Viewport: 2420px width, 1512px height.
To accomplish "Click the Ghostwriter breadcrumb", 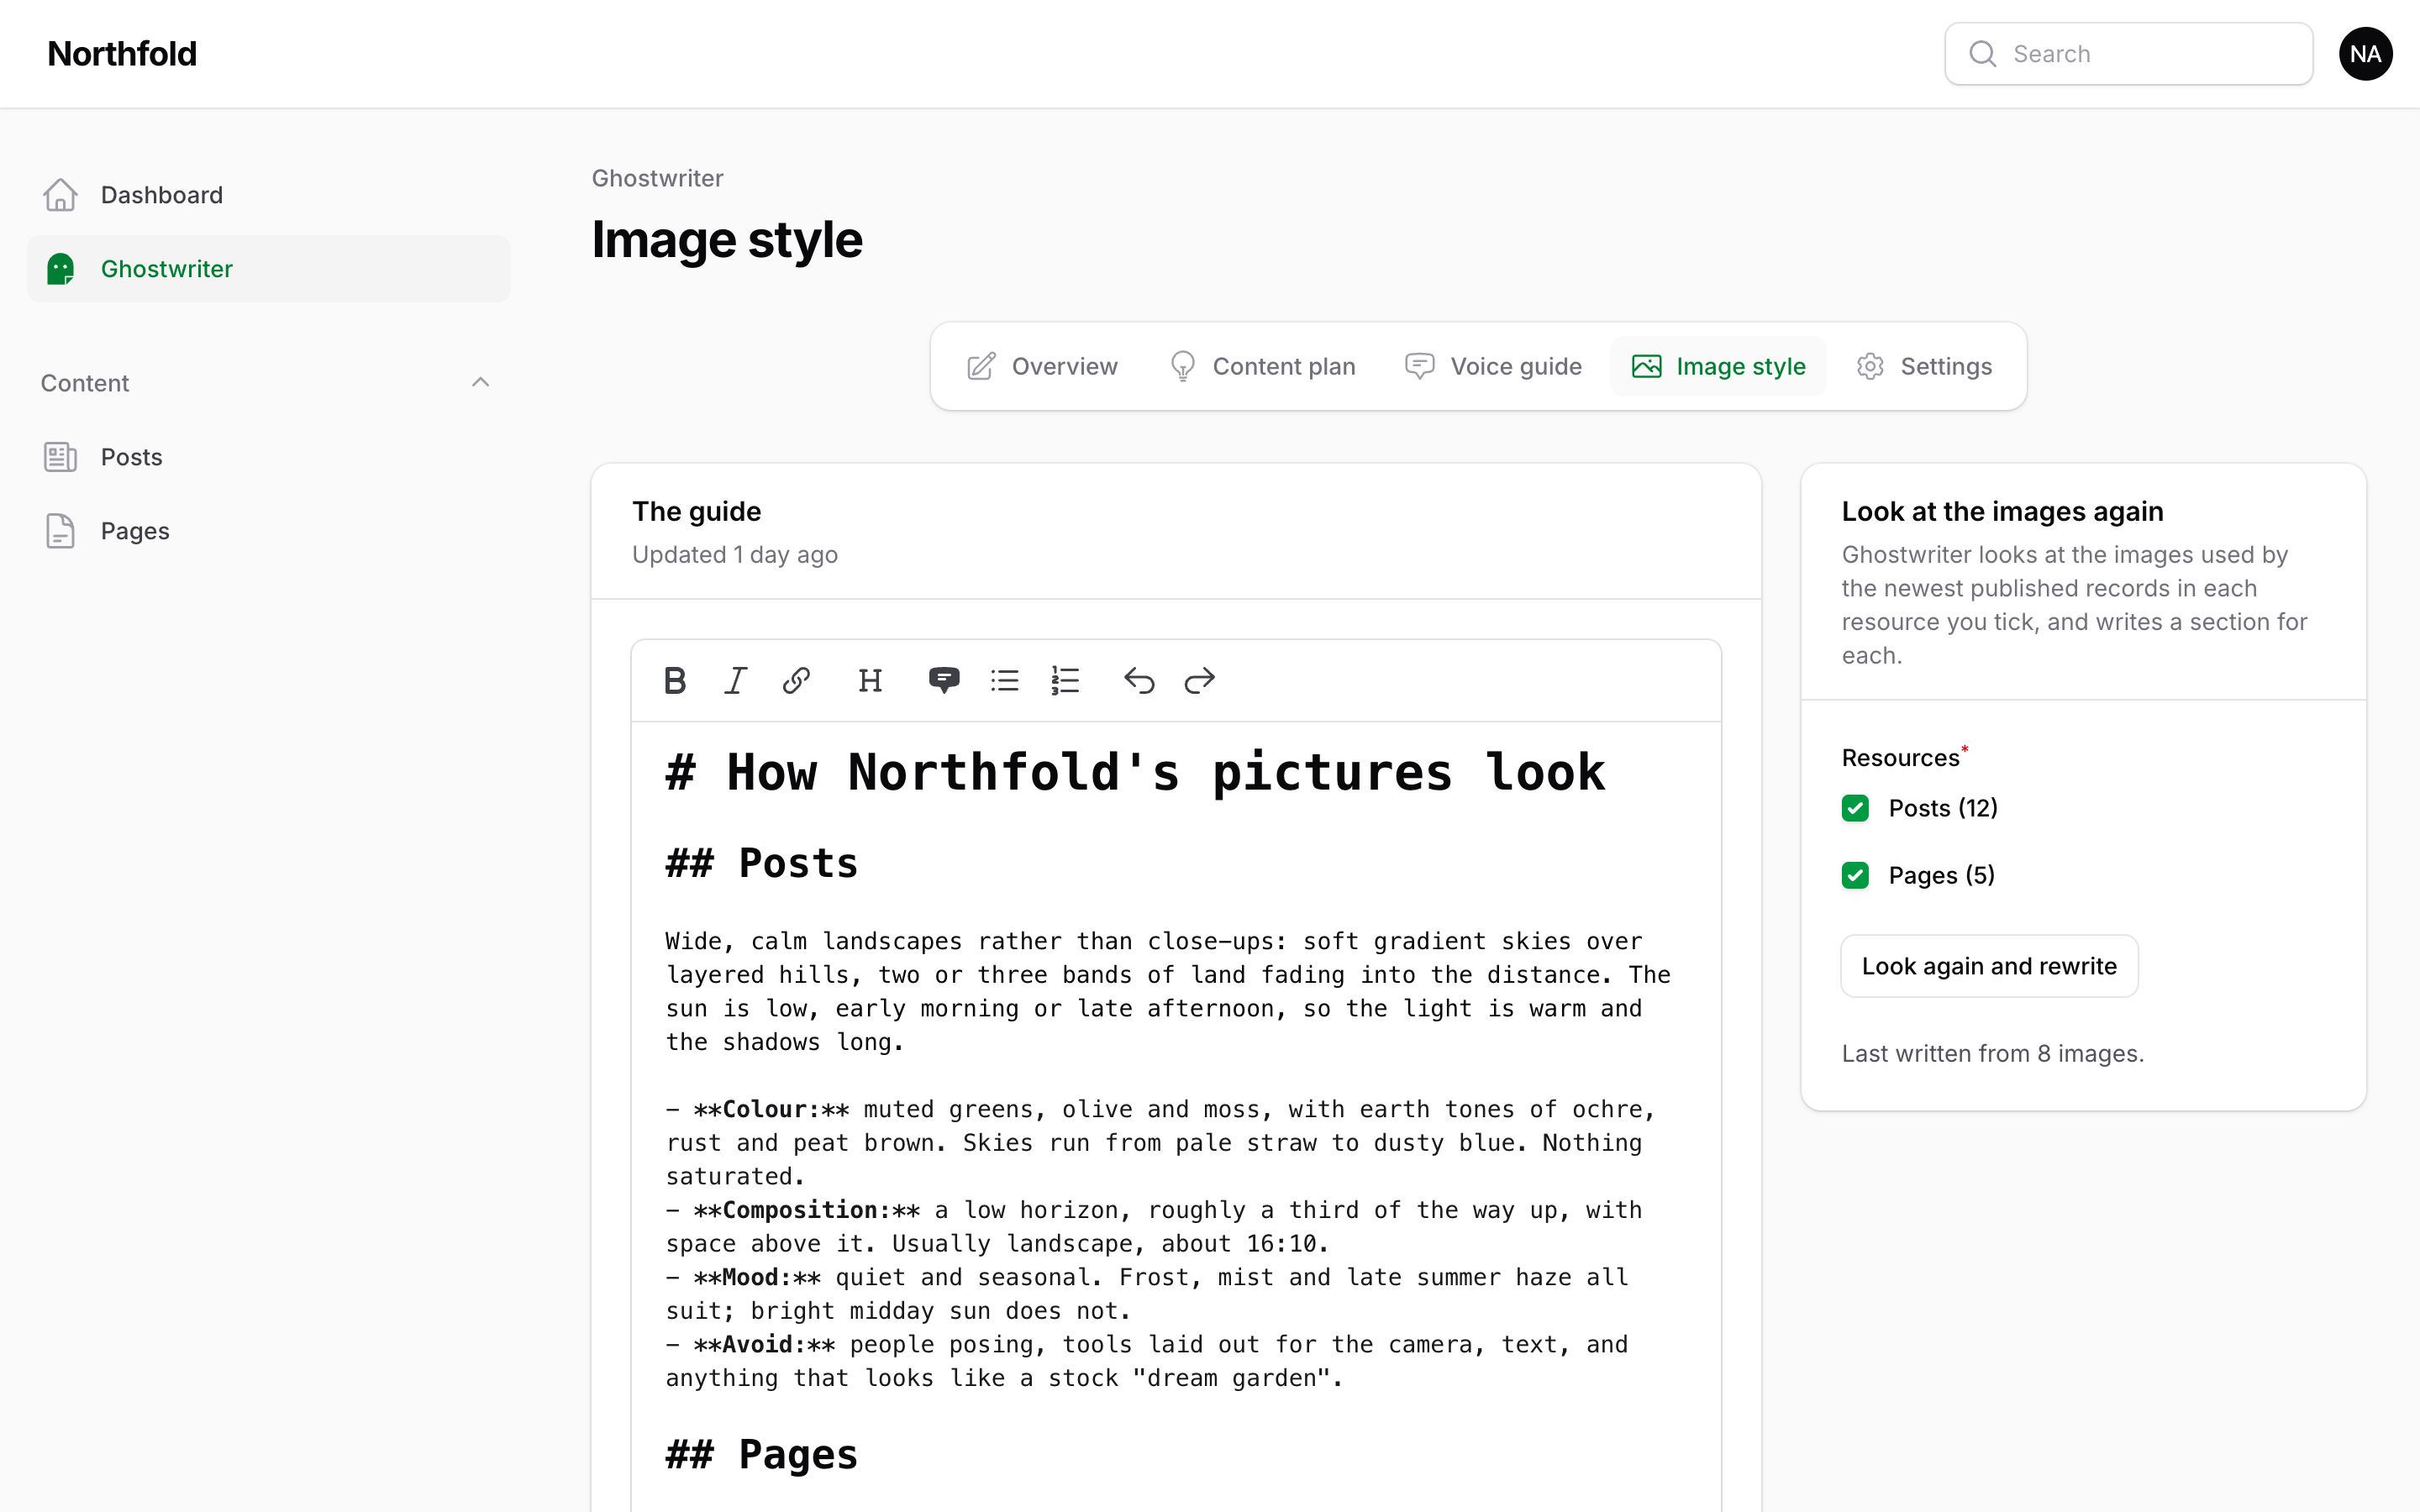I will (657, 178).
